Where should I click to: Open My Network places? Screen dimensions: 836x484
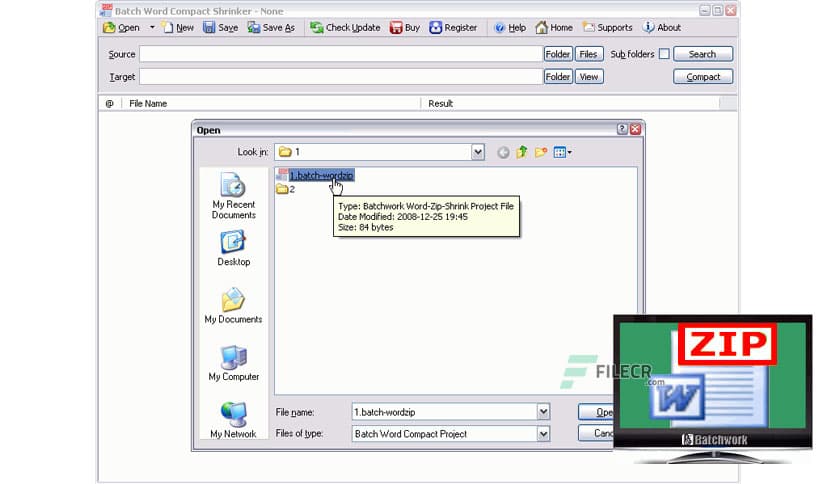coord(234,421)
